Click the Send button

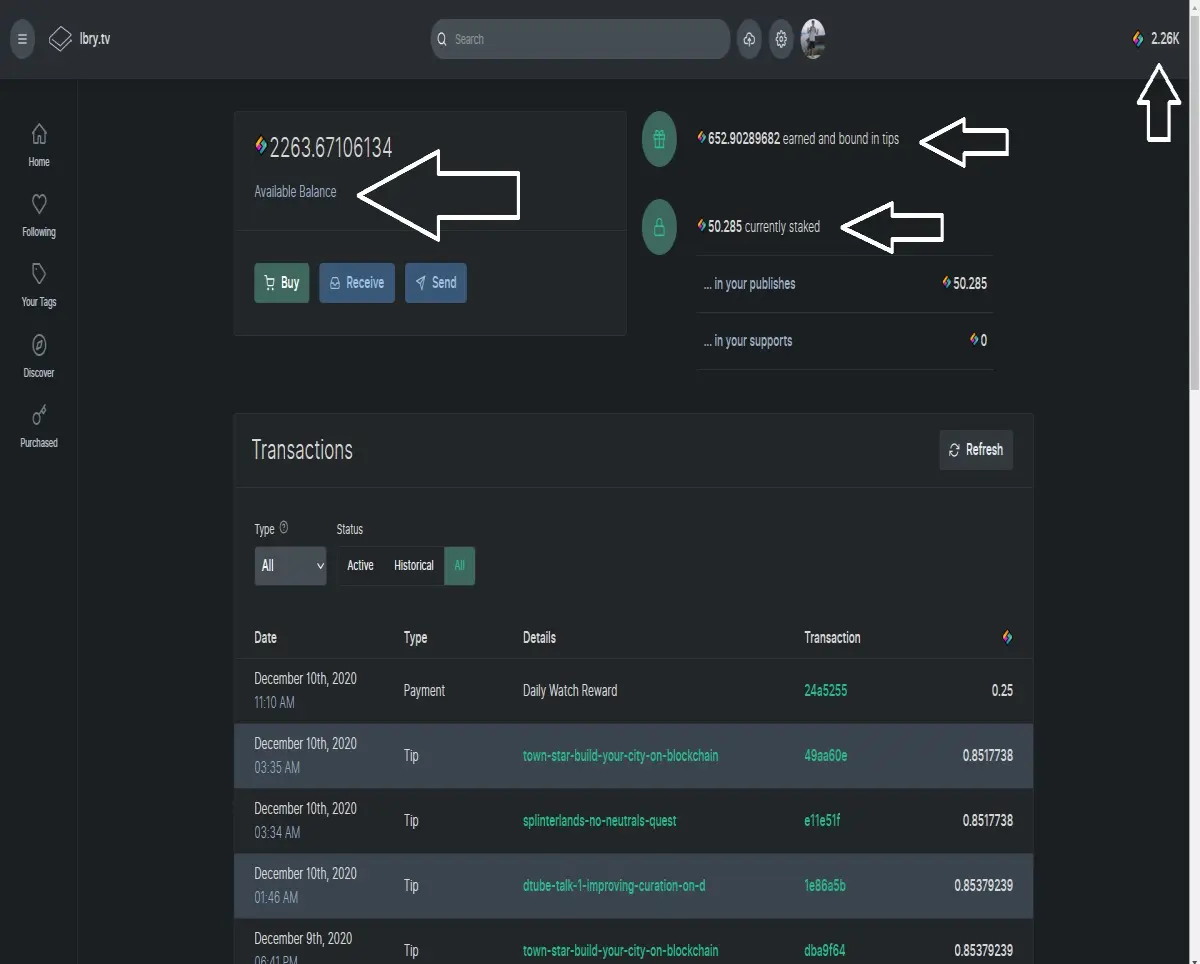click(x=436, y=283)
